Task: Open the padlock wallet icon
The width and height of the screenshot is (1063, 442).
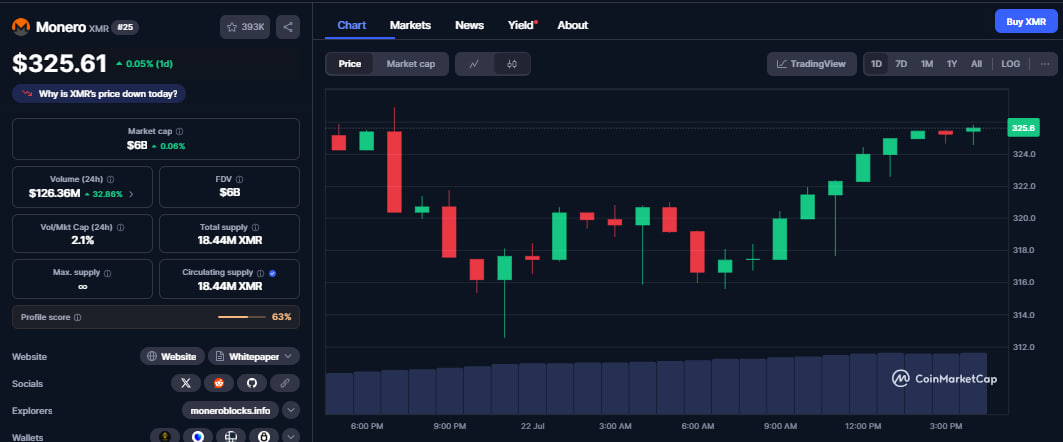Action: point(264,437)
